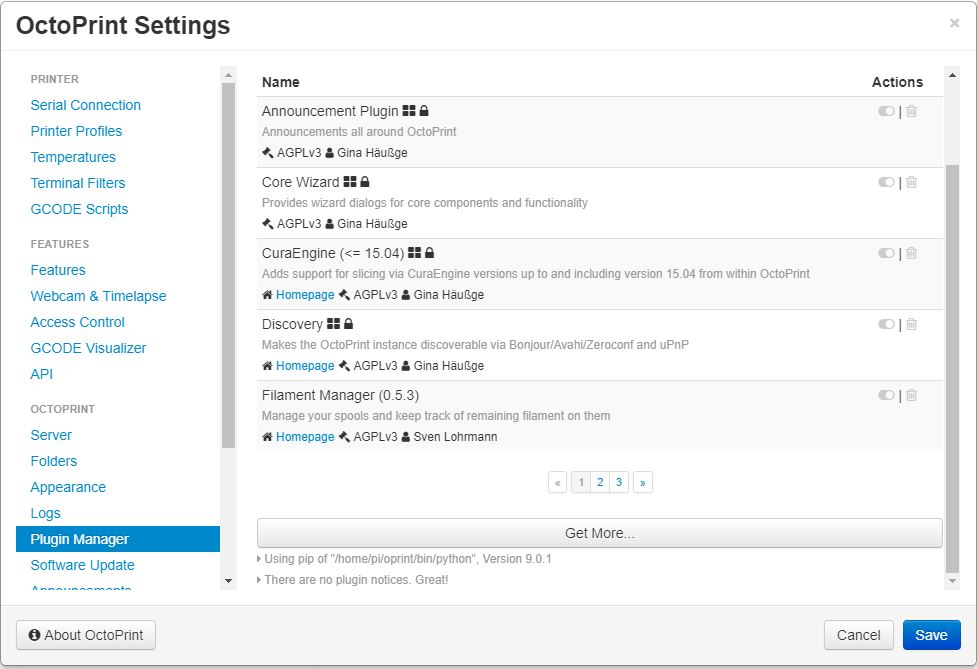Toggle the CuraEngine plugin enable switch
Image resolution: width=977 pixels, height=669 pixels.
(886, 253)
